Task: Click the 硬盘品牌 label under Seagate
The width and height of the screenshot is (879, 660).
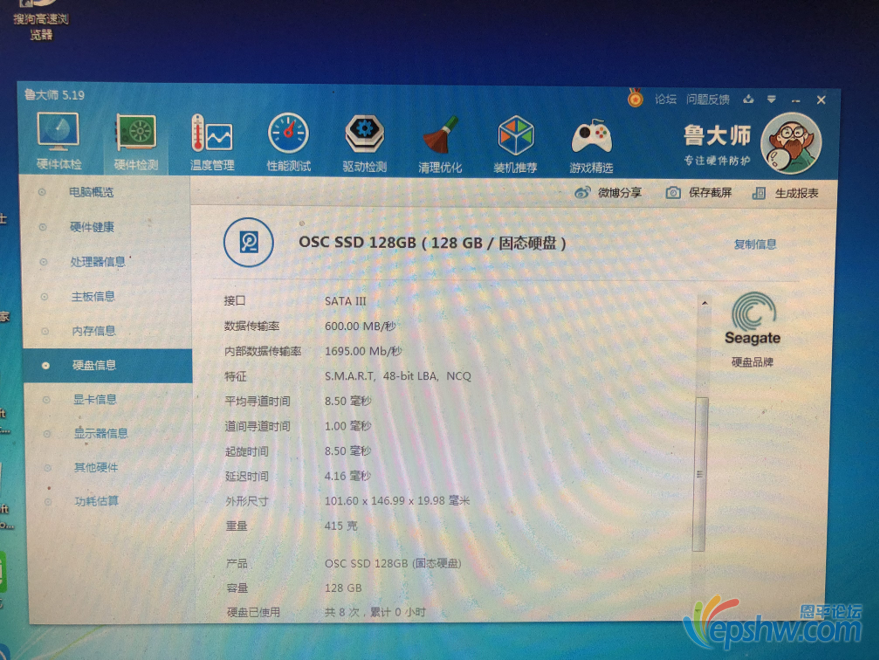Action: pos(752,362)
